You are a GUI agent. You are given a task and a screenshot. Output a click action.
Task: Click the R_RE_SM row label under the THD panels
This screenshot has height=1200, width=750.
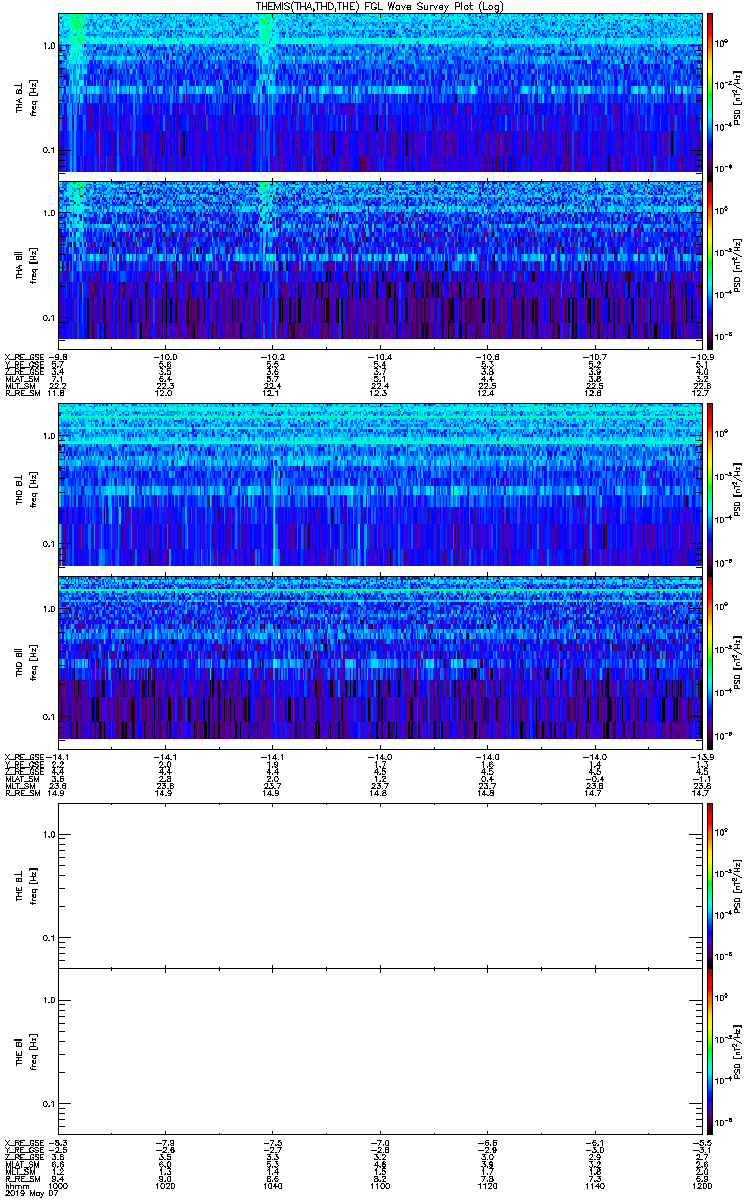click(x=22, y=794)
